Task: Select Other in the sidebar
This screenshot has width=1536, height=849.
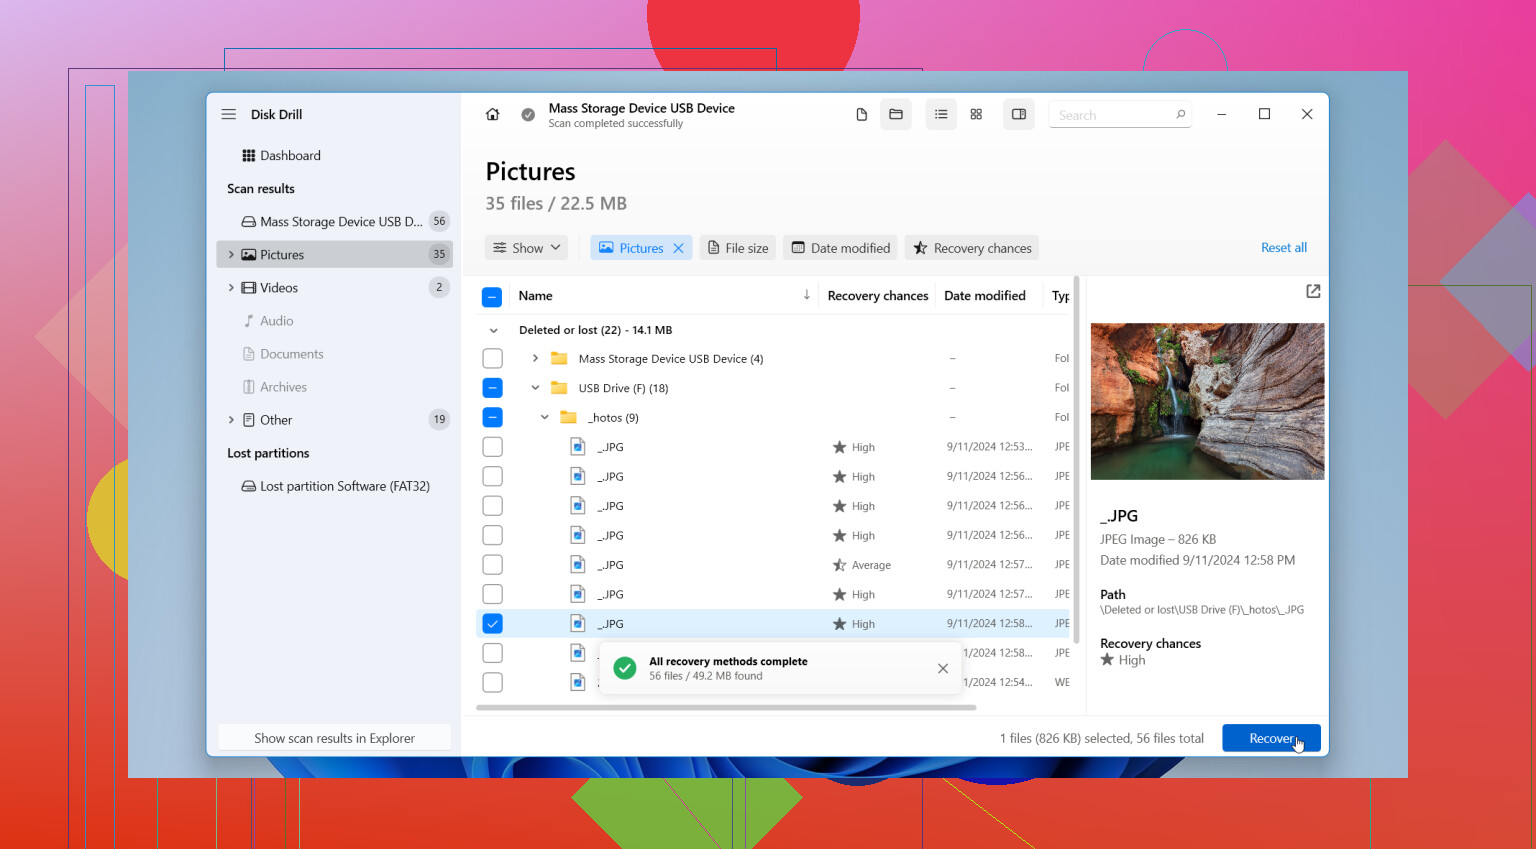Action: 334,420
